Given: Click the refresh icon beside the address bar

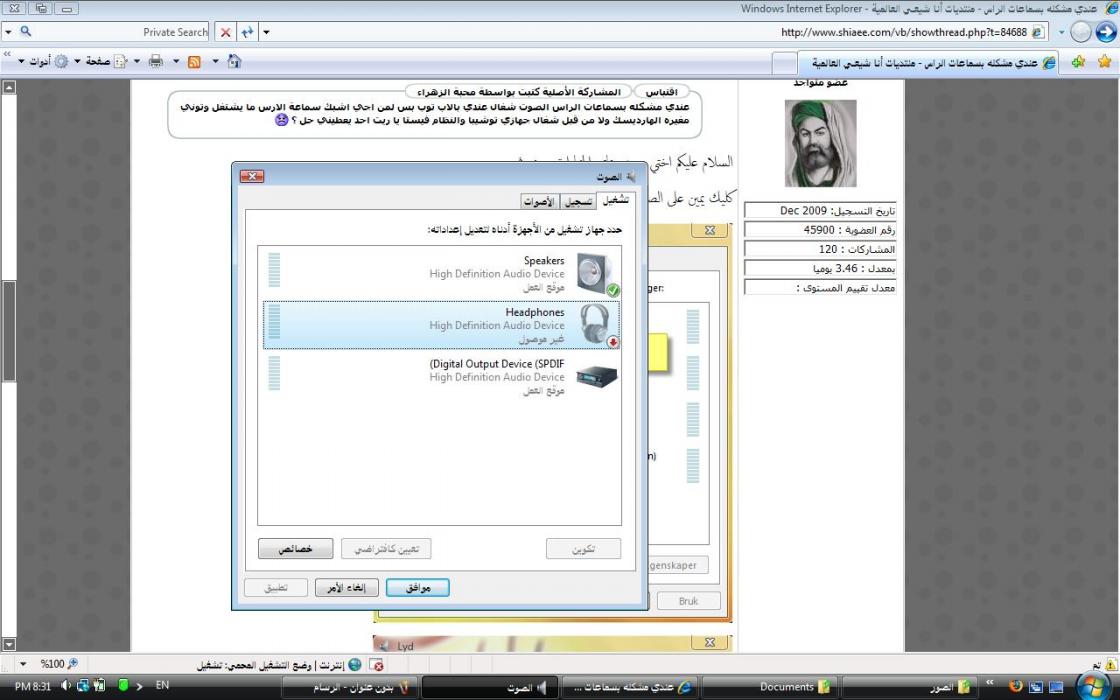Looking at the screenshot, I should pos(247,32).
